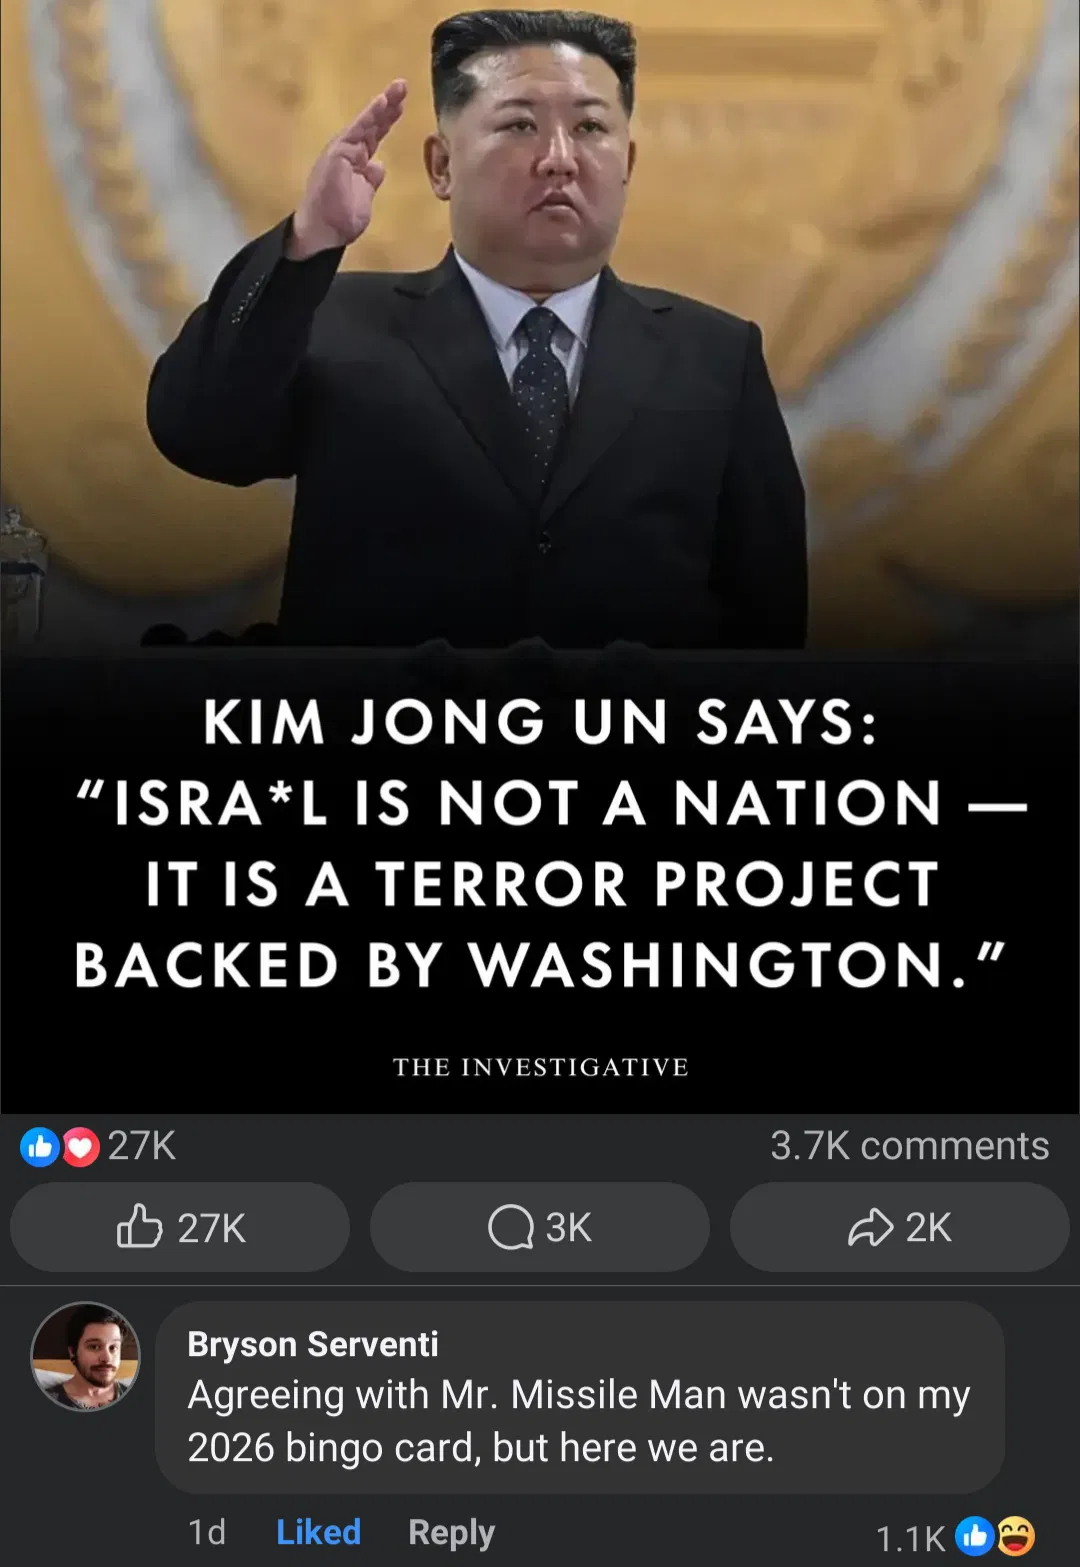Open the 3.7K comments link
Screen dimensions: 1080x1567
(x=910, y=1146)
